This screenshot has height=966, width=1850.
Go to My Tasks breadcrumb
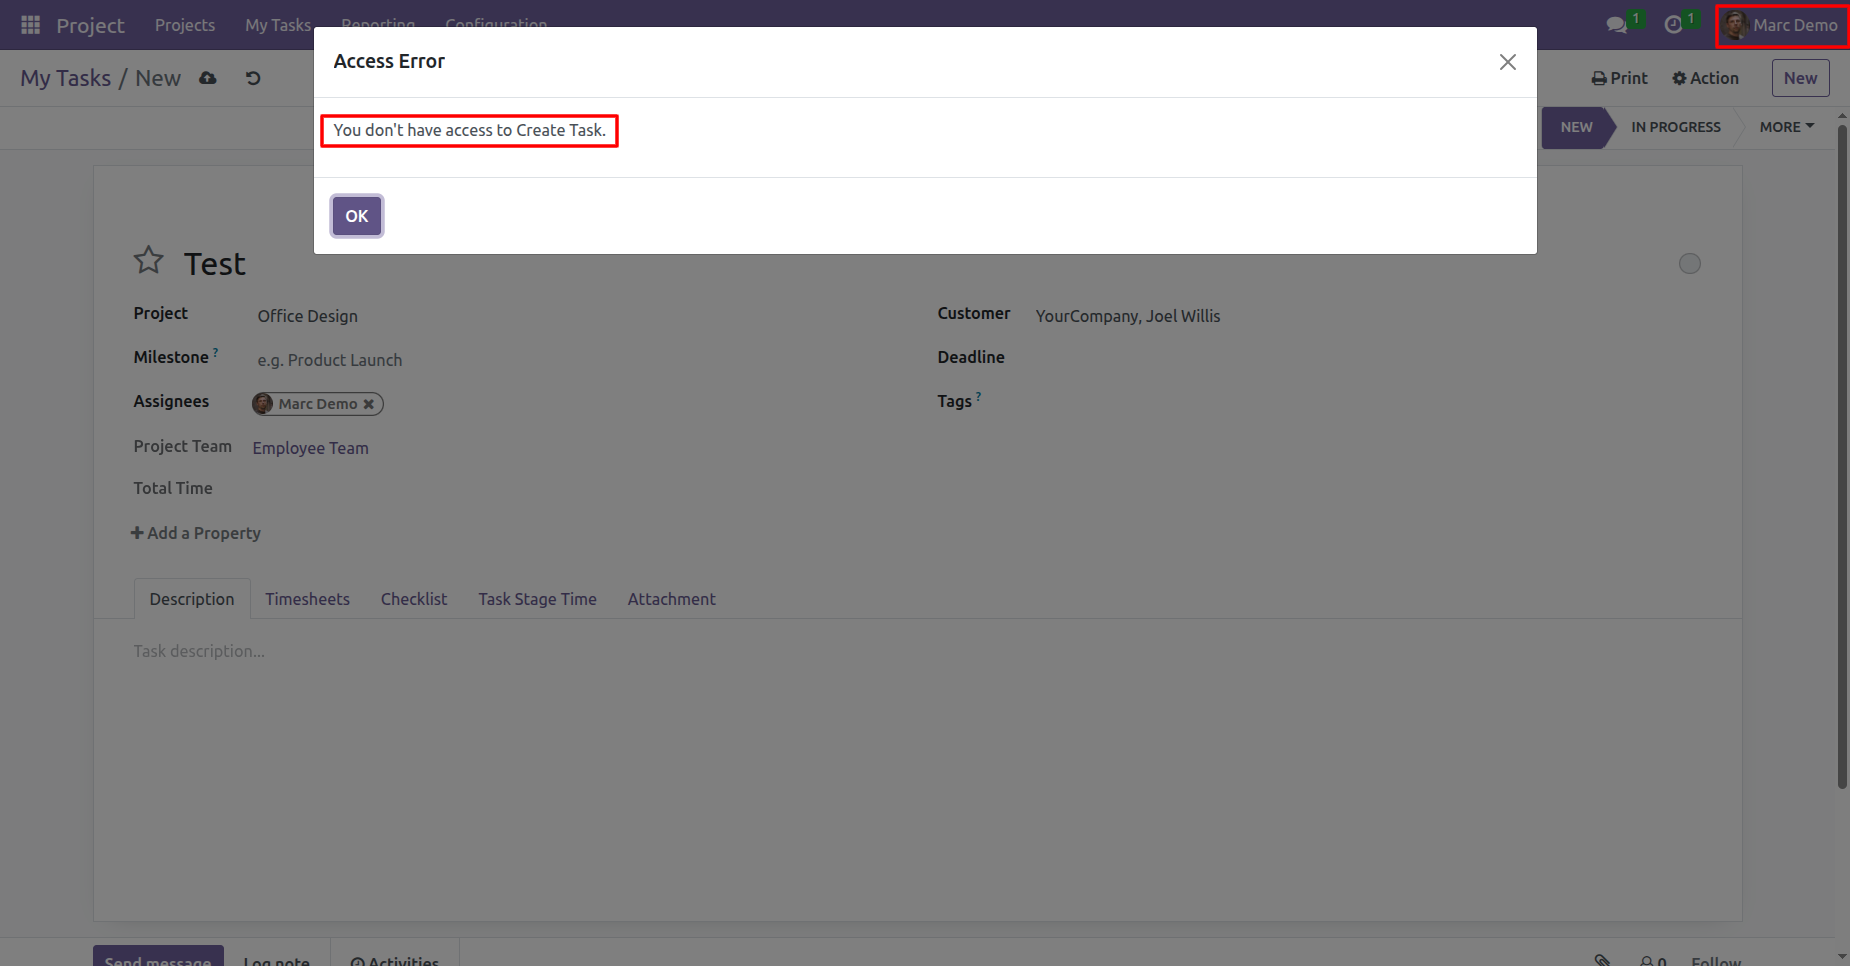click(66, 78)
